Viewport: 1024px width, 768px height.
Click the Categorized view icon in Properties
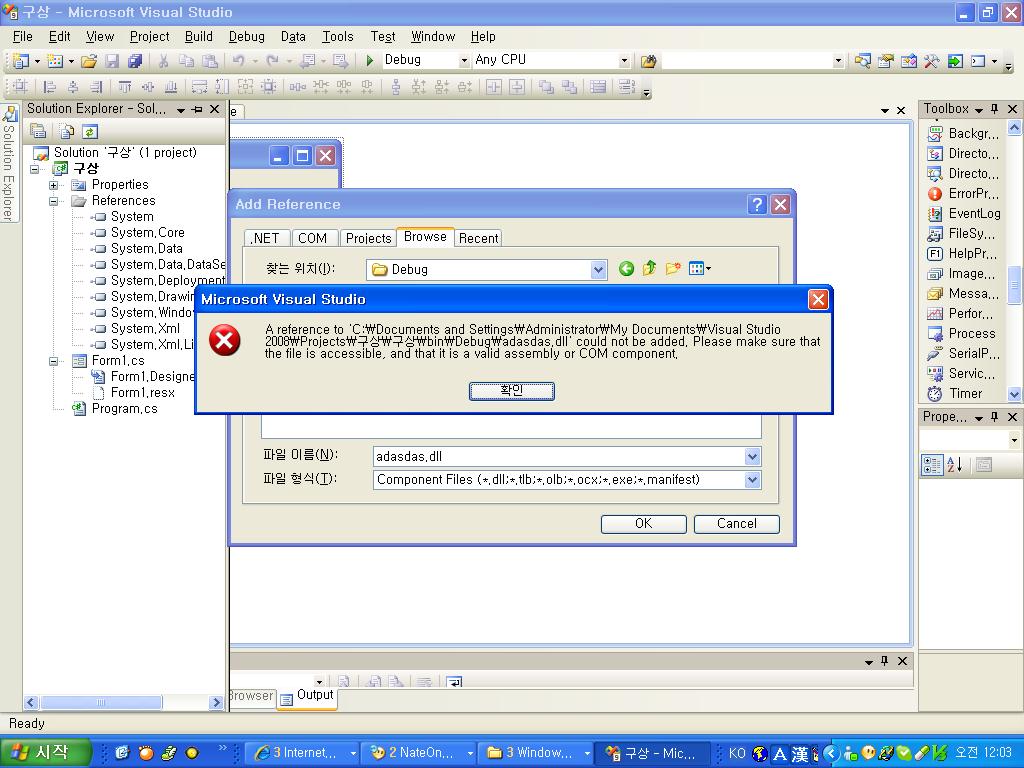(932, 465)
